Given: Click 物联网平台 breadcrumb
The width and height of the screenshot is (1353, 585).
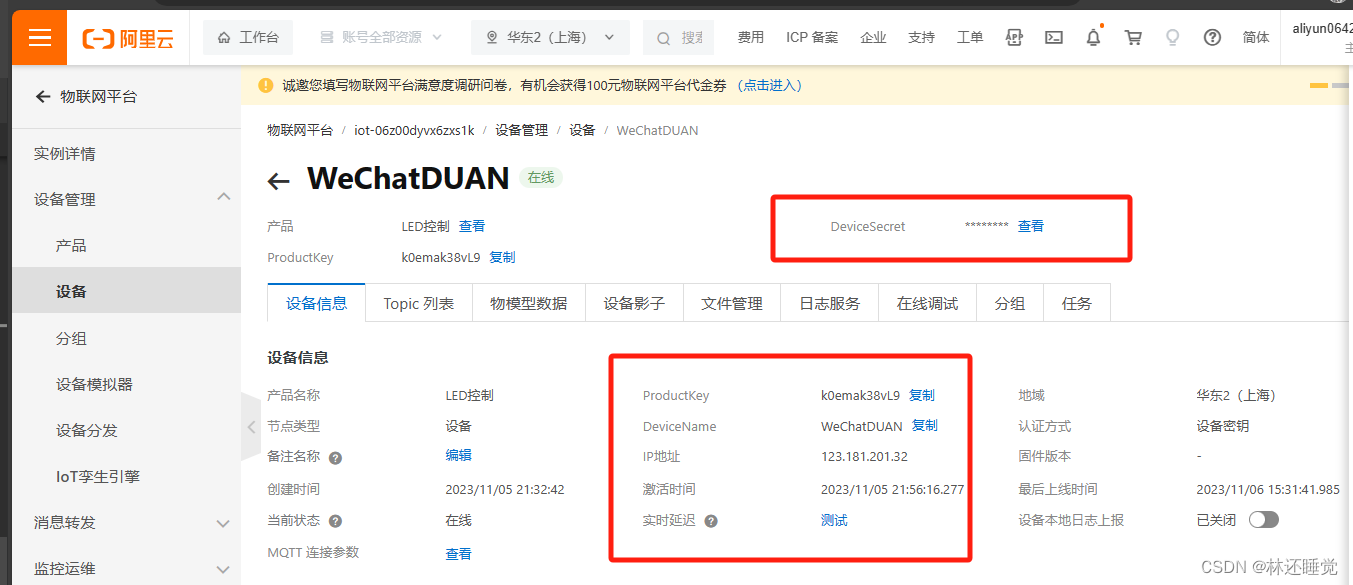Looking at the screenshot, I should [300, 130].
